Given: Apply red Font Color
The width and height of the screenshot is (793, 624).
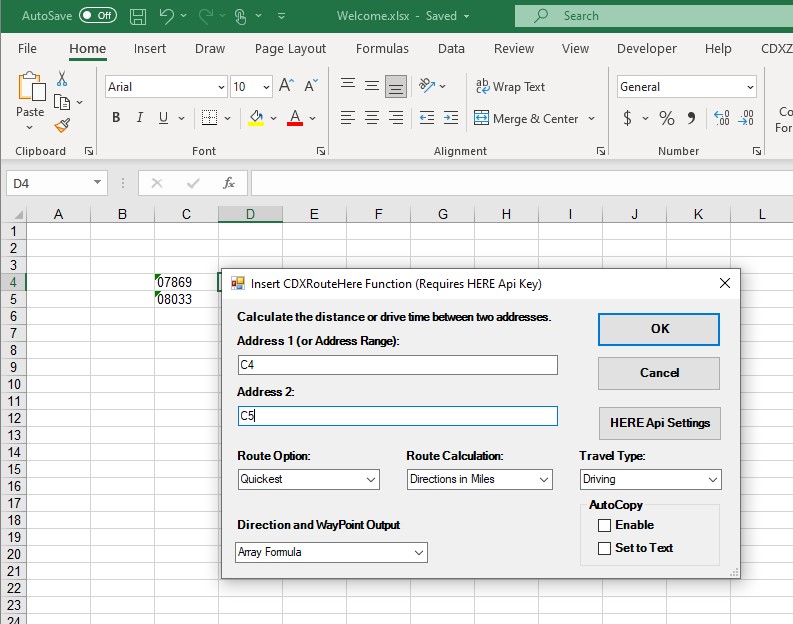Looking at the screenshot, I should pos(295,118).
